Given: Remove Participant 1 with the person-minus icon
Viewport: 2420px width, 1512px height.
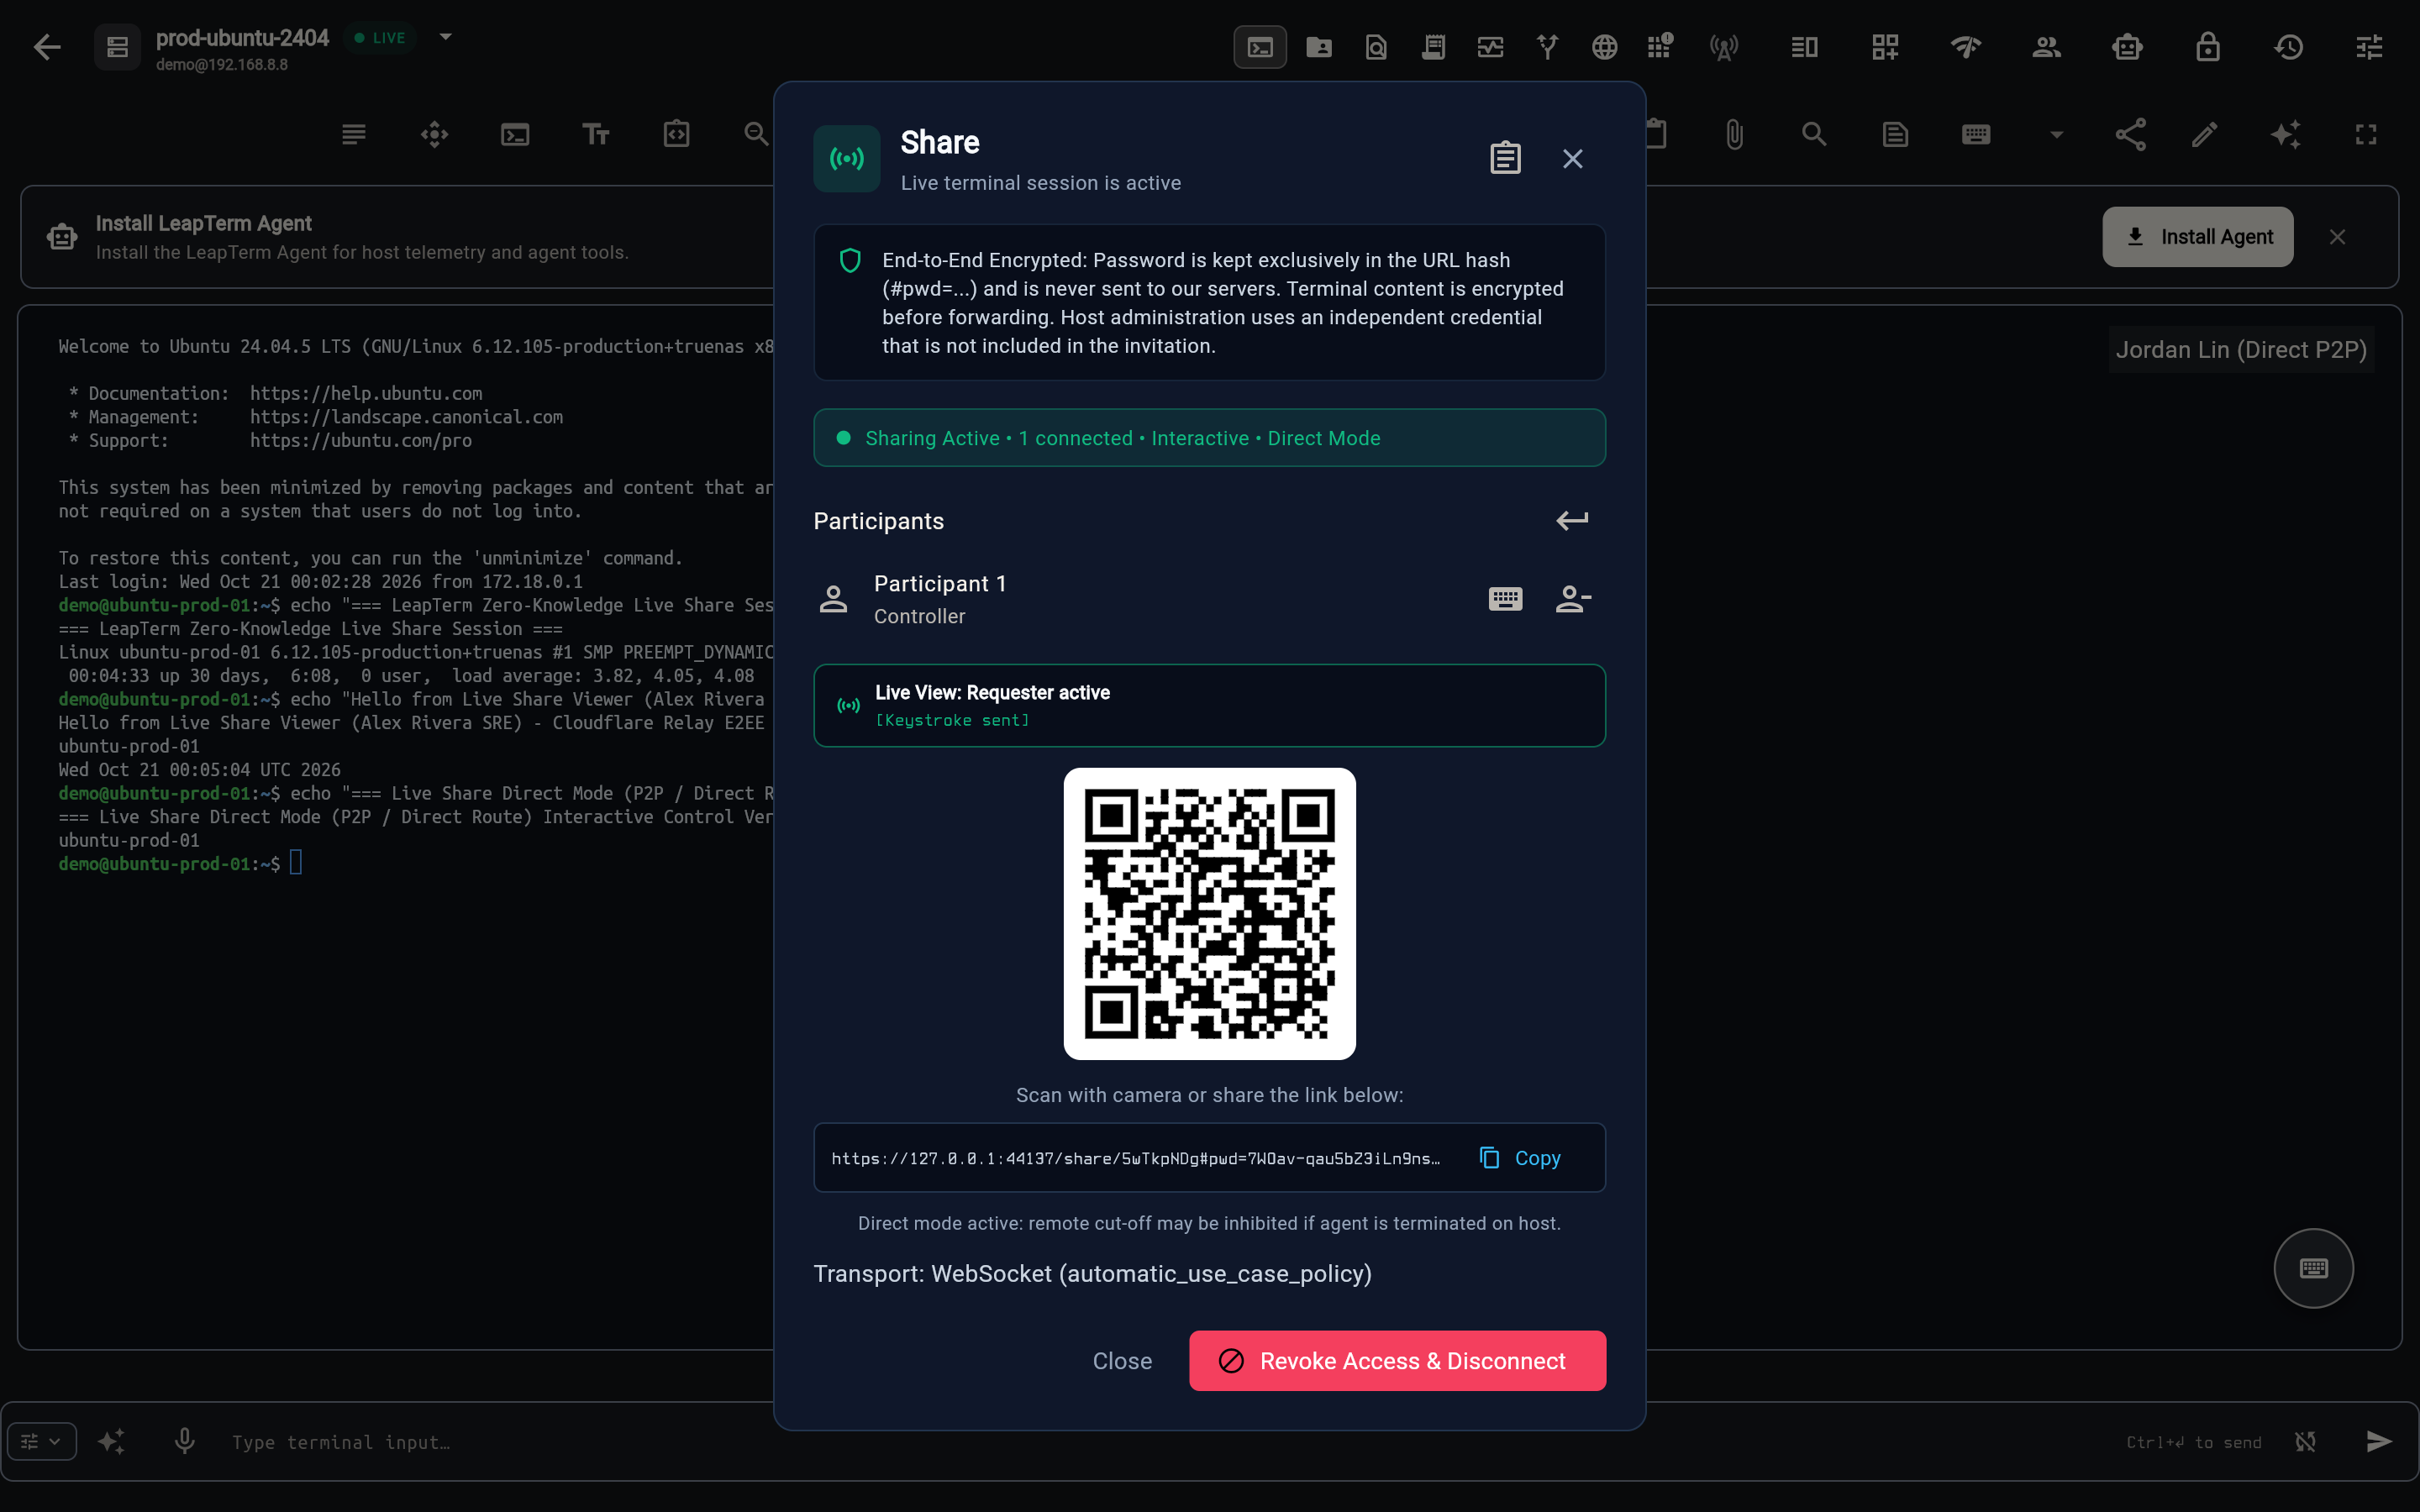Looking at the screenshot, I should coord(1573,599).
